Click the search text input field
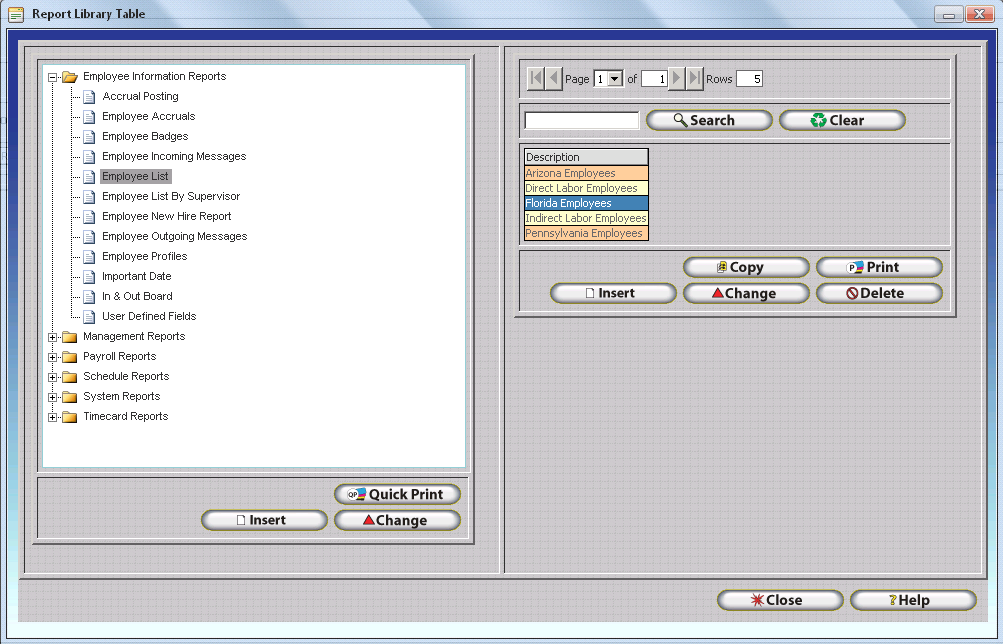1003x644 pixels. 581,120
